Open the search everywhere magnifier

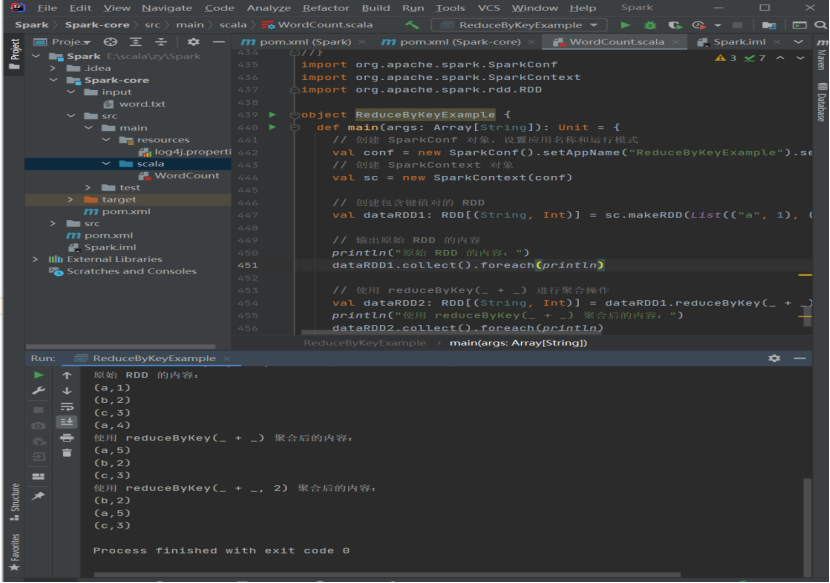820,25
